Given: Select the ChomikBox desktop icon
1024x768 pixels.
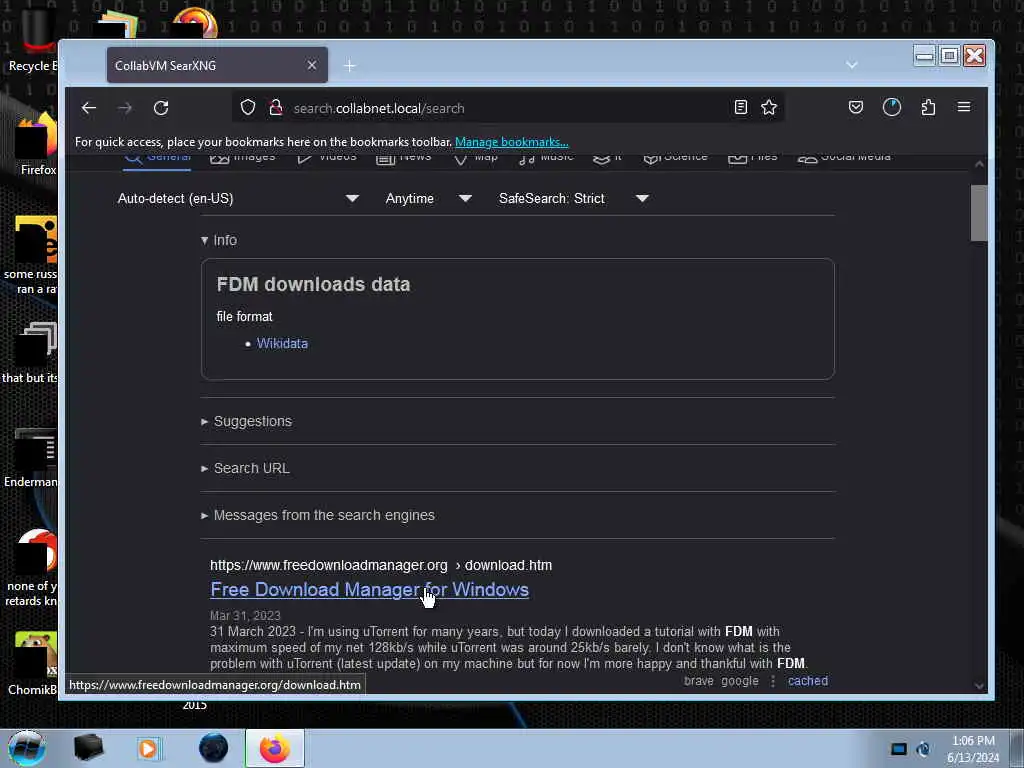Looking at the screenshot, I should coord(33,663).
